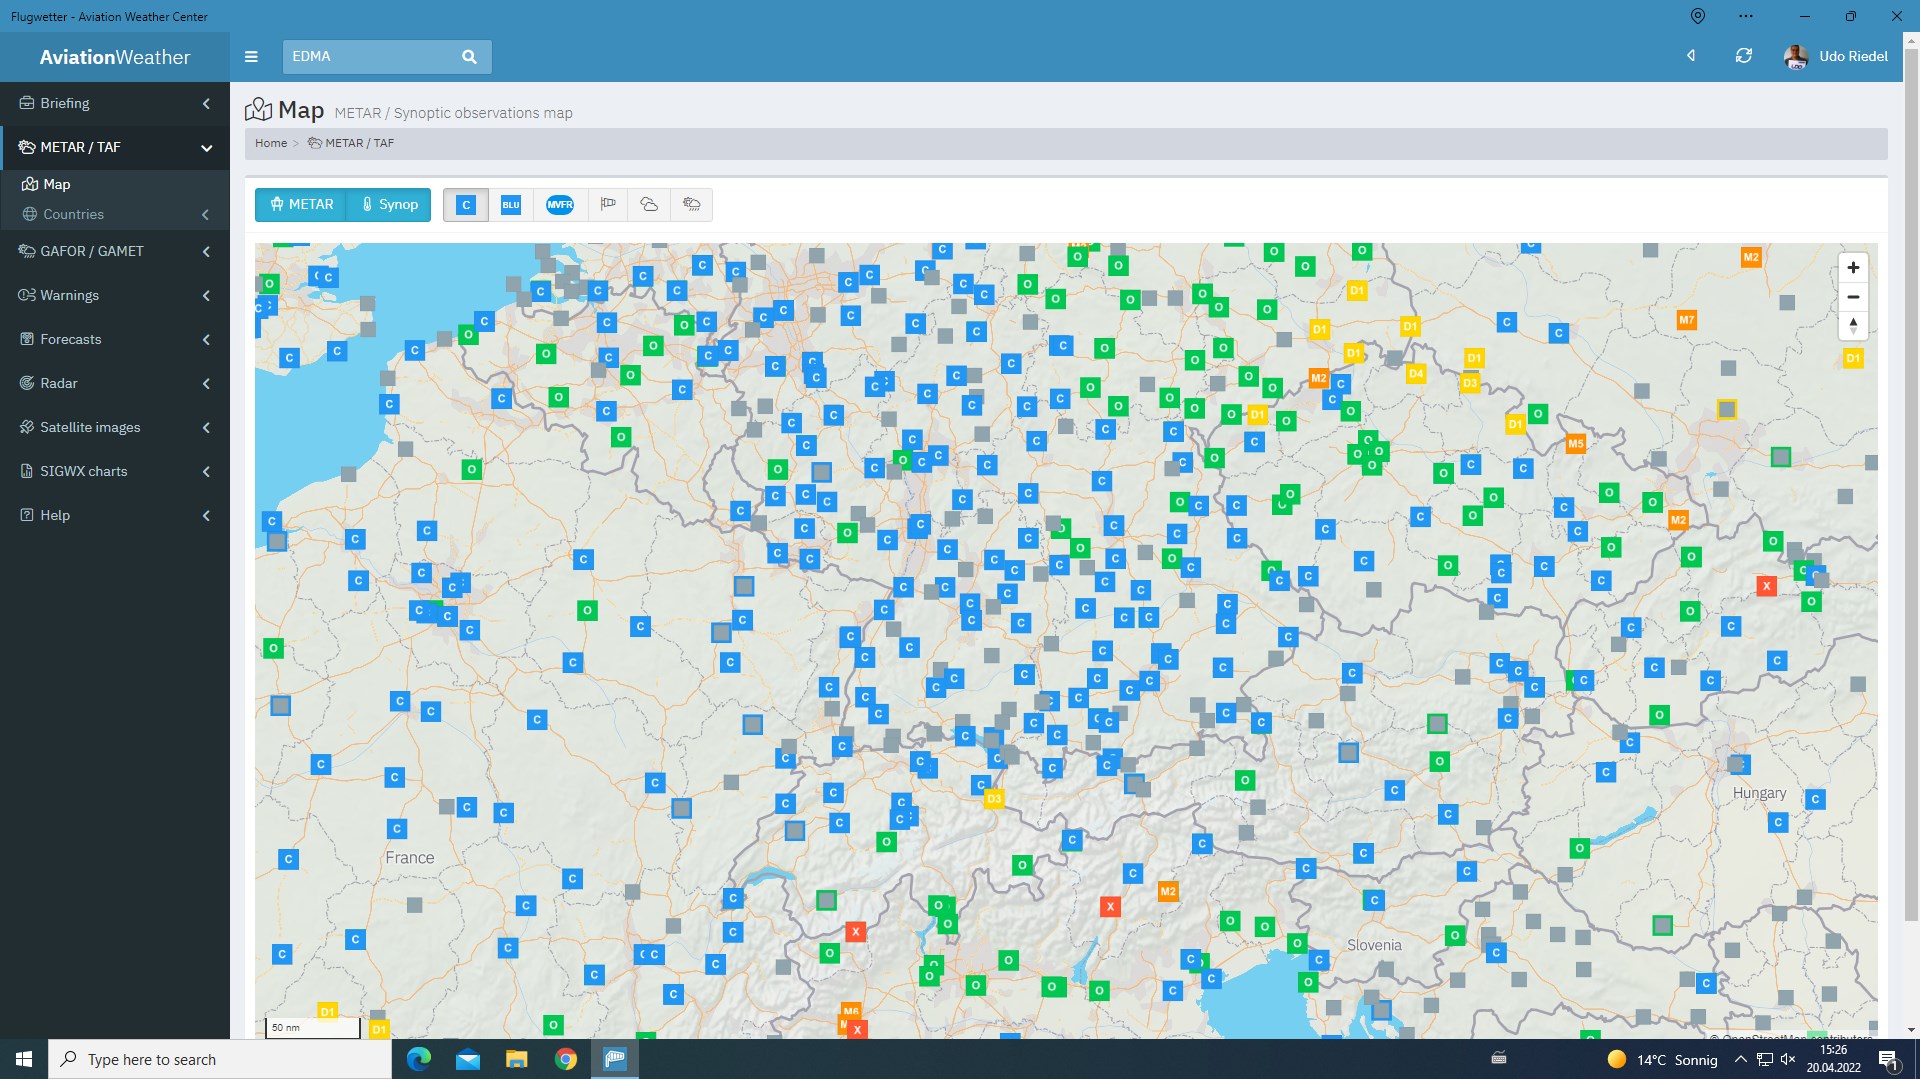The width and height of the screenshot is (1920, 1079).
Task: Reset map north orientation arrow
Action: pos(1852,326)
